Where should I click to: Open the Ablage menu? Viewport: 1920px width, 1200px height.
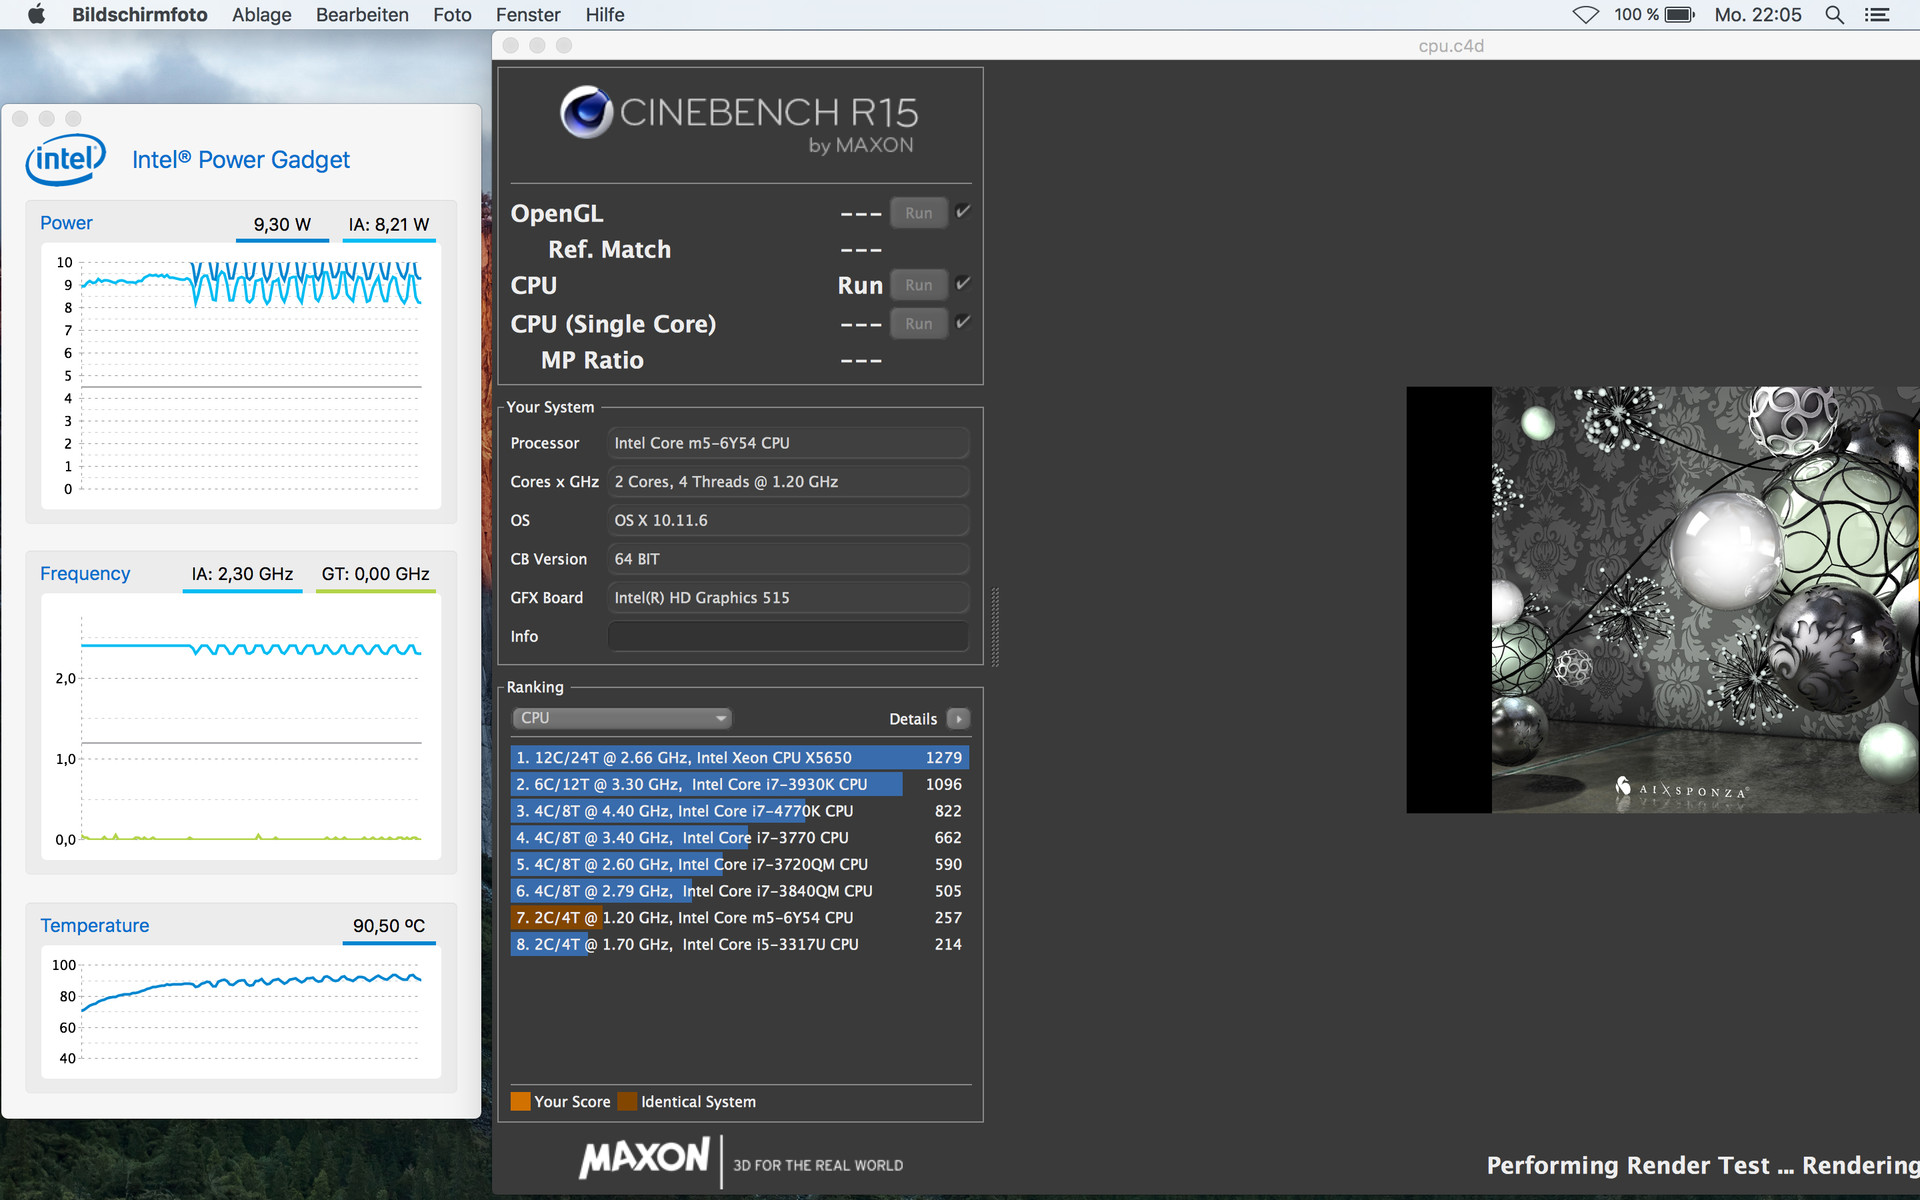(261, 15)
